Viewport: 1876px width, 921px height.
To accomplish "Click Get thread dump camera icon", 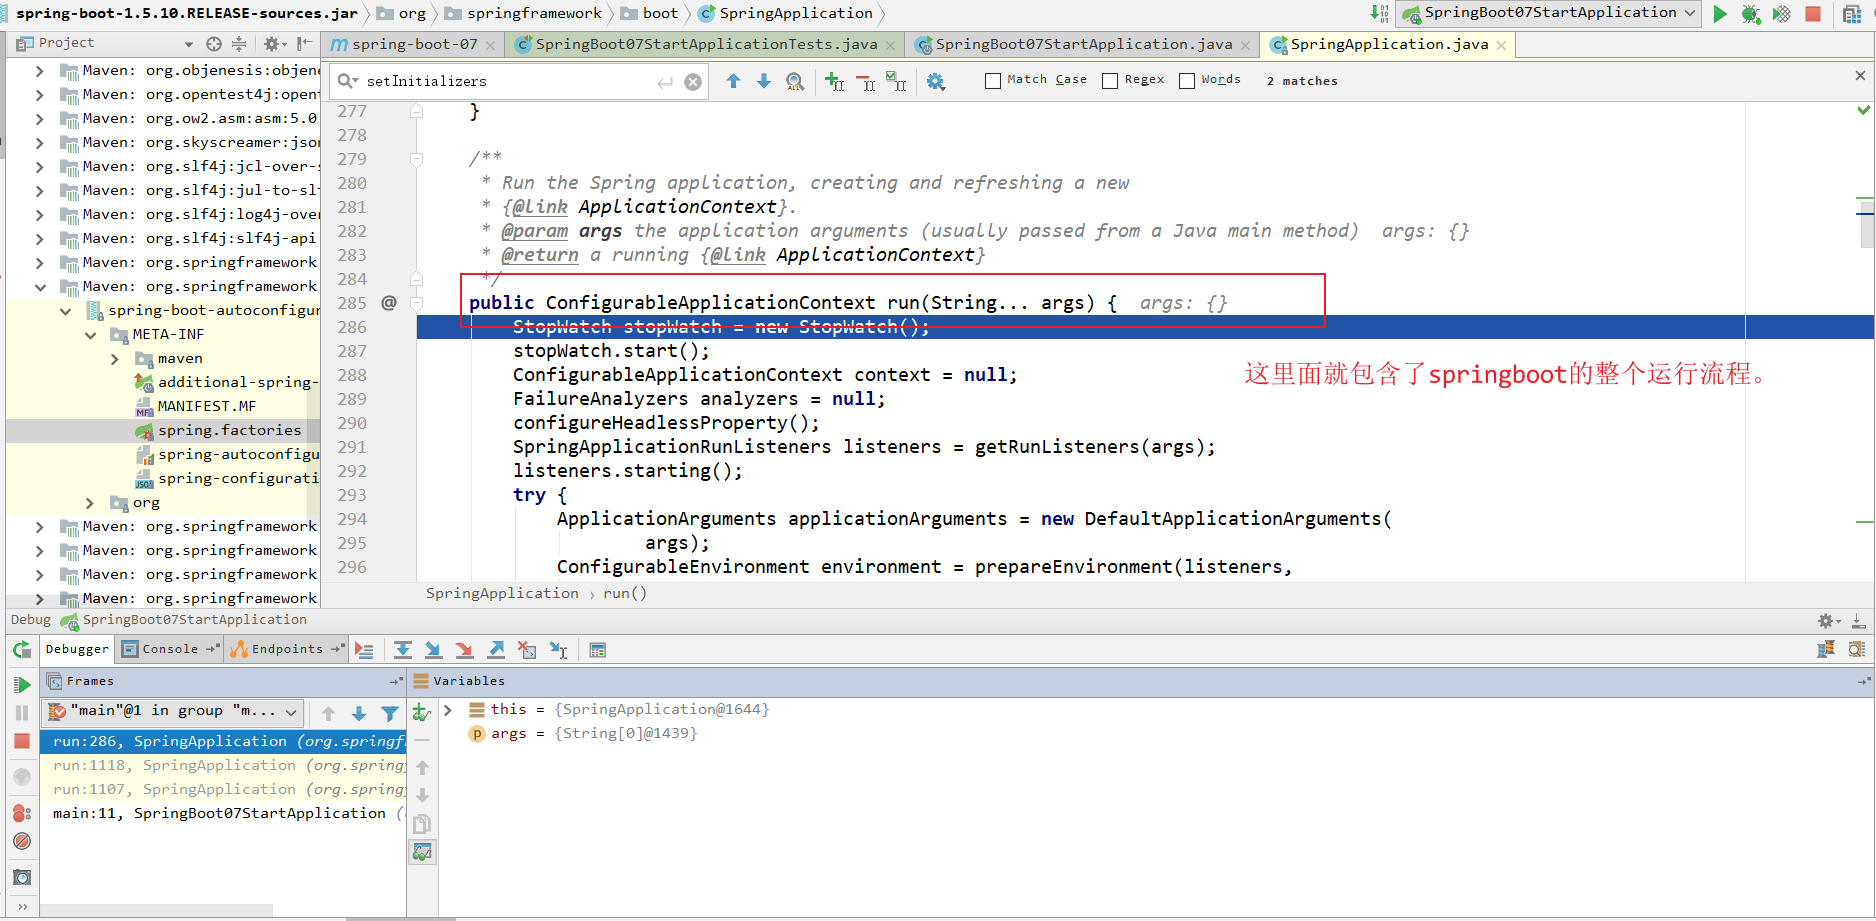I will (x=22, y=877).
